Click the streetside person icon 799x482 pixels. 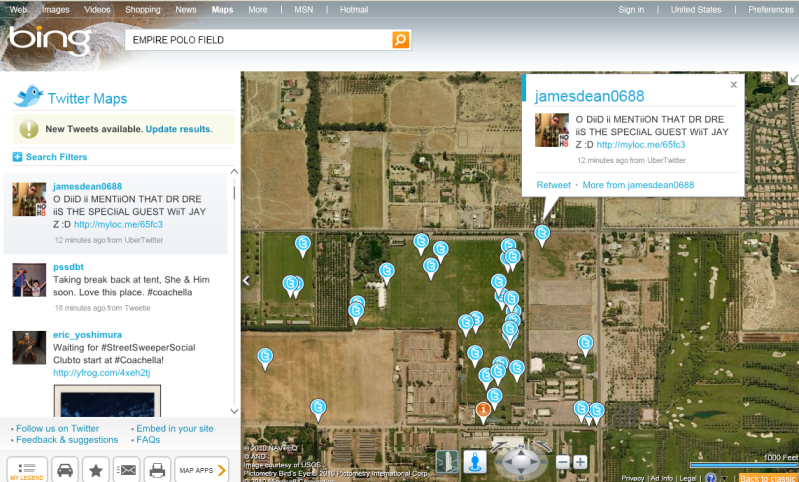click(474, 462)
